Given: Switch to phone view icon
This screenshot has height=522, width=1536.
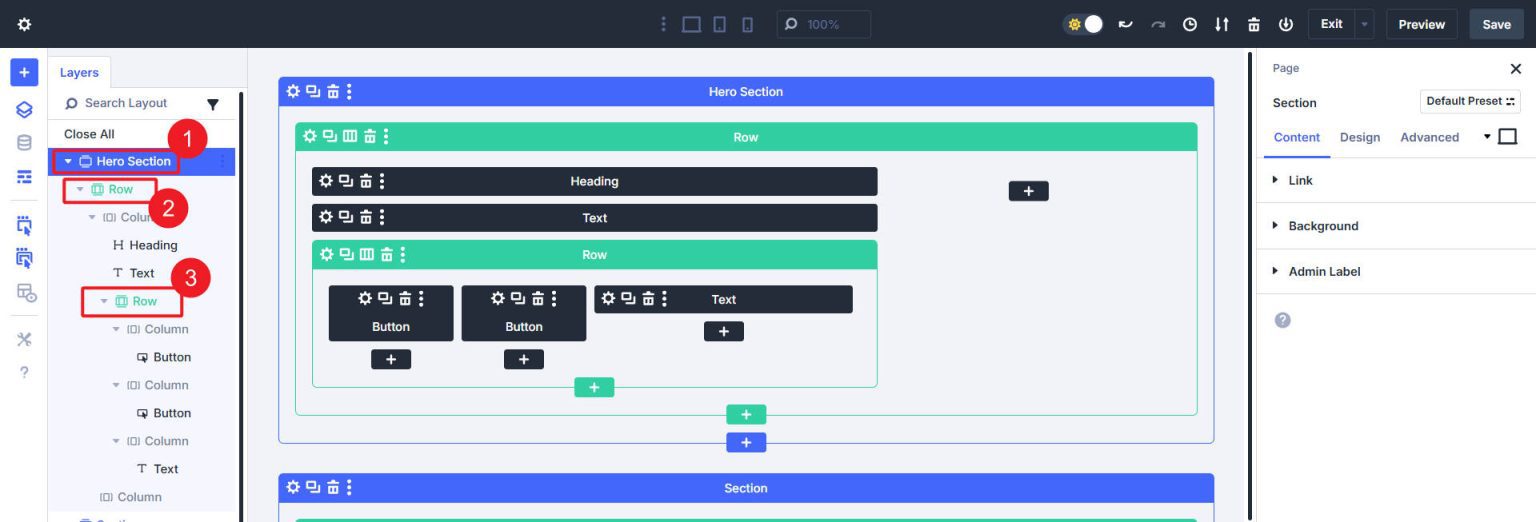Looking at the screenshot, I should click(x=747, y=24).
